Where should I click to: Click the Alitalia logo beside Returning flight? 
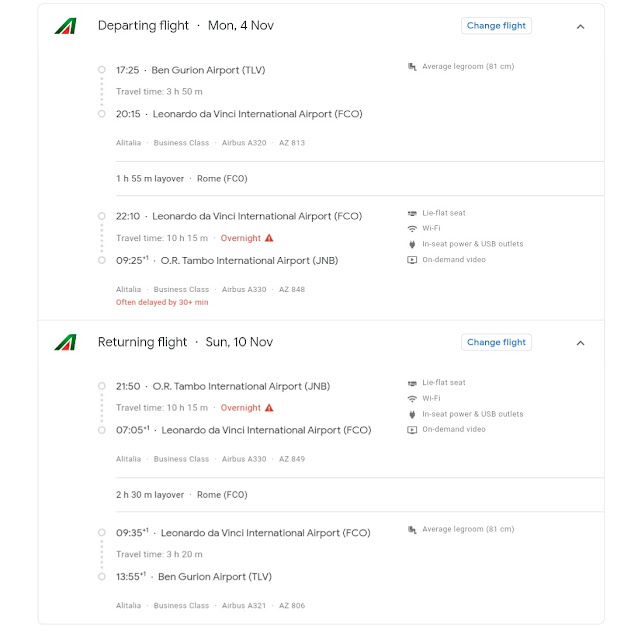coord(65,342)
